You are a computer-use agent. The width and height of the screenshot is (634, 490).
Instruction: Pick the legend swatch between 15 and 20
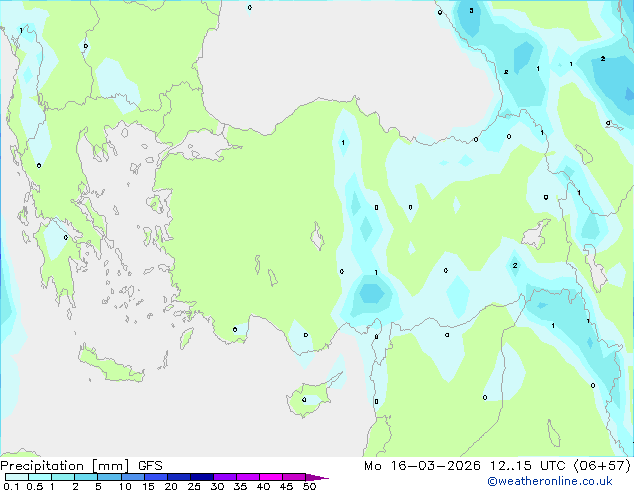[x=155, y=477]
